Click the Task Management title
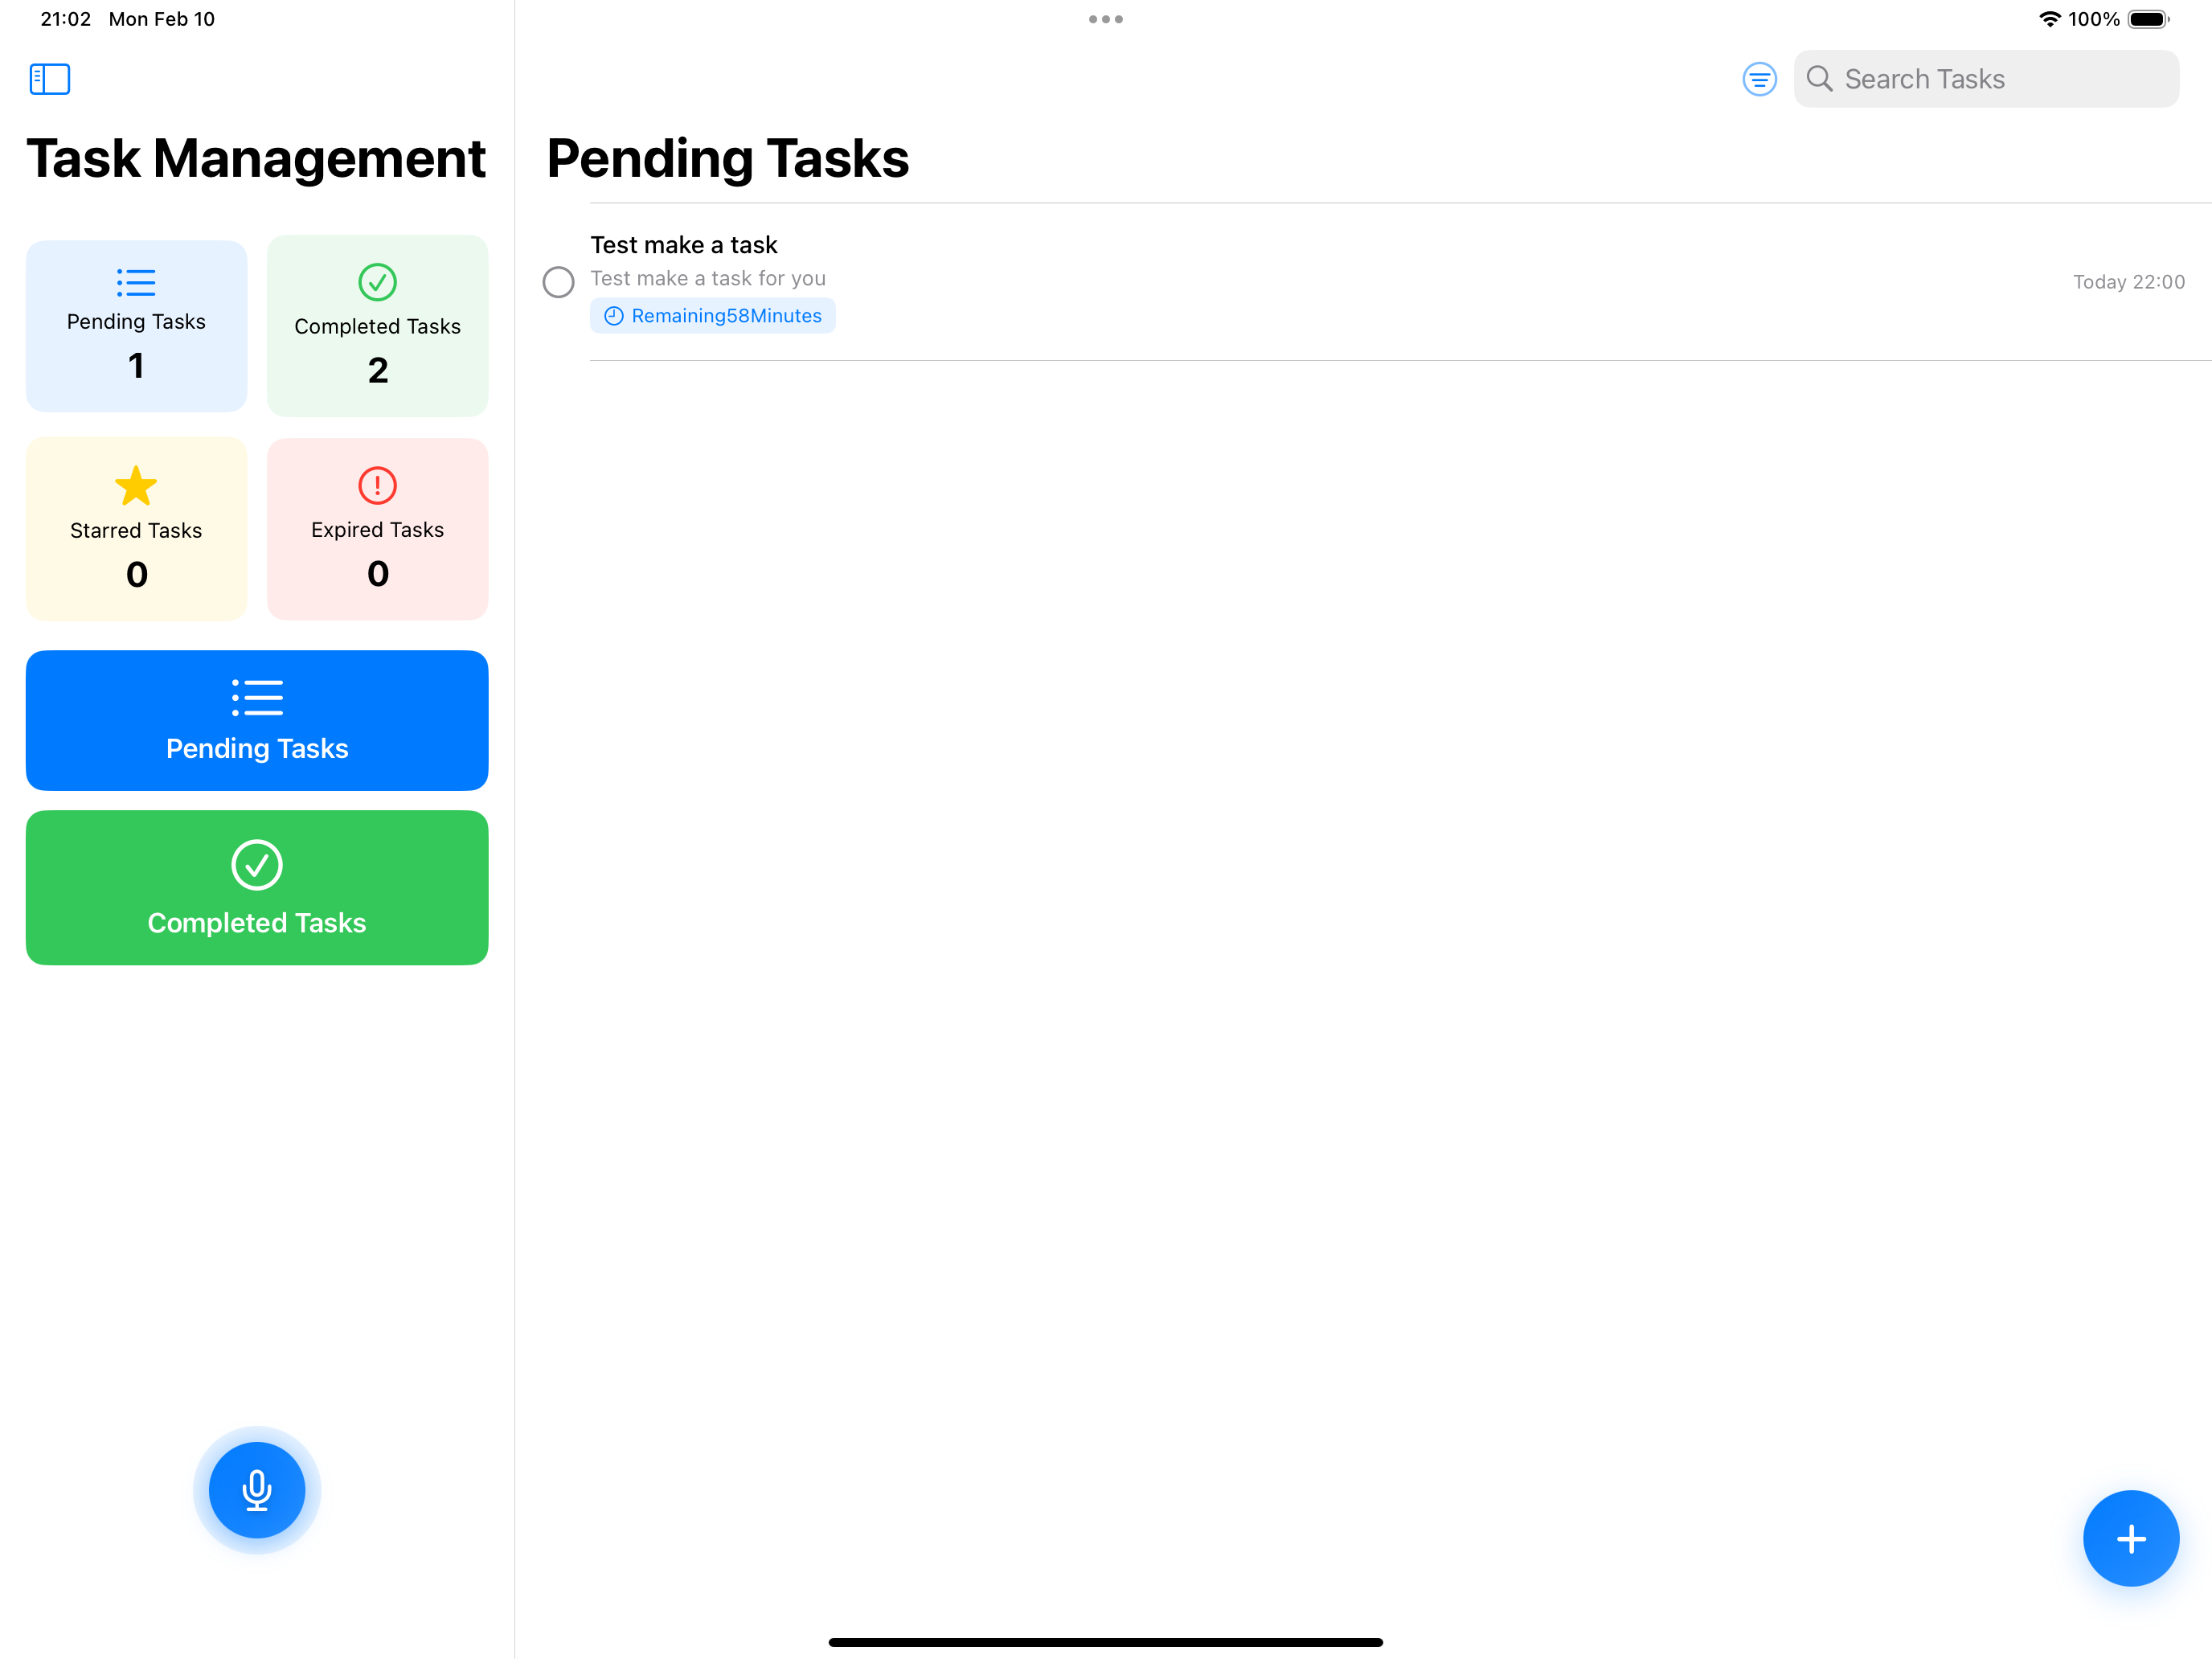2212x1659 pixels. [257, 158]
